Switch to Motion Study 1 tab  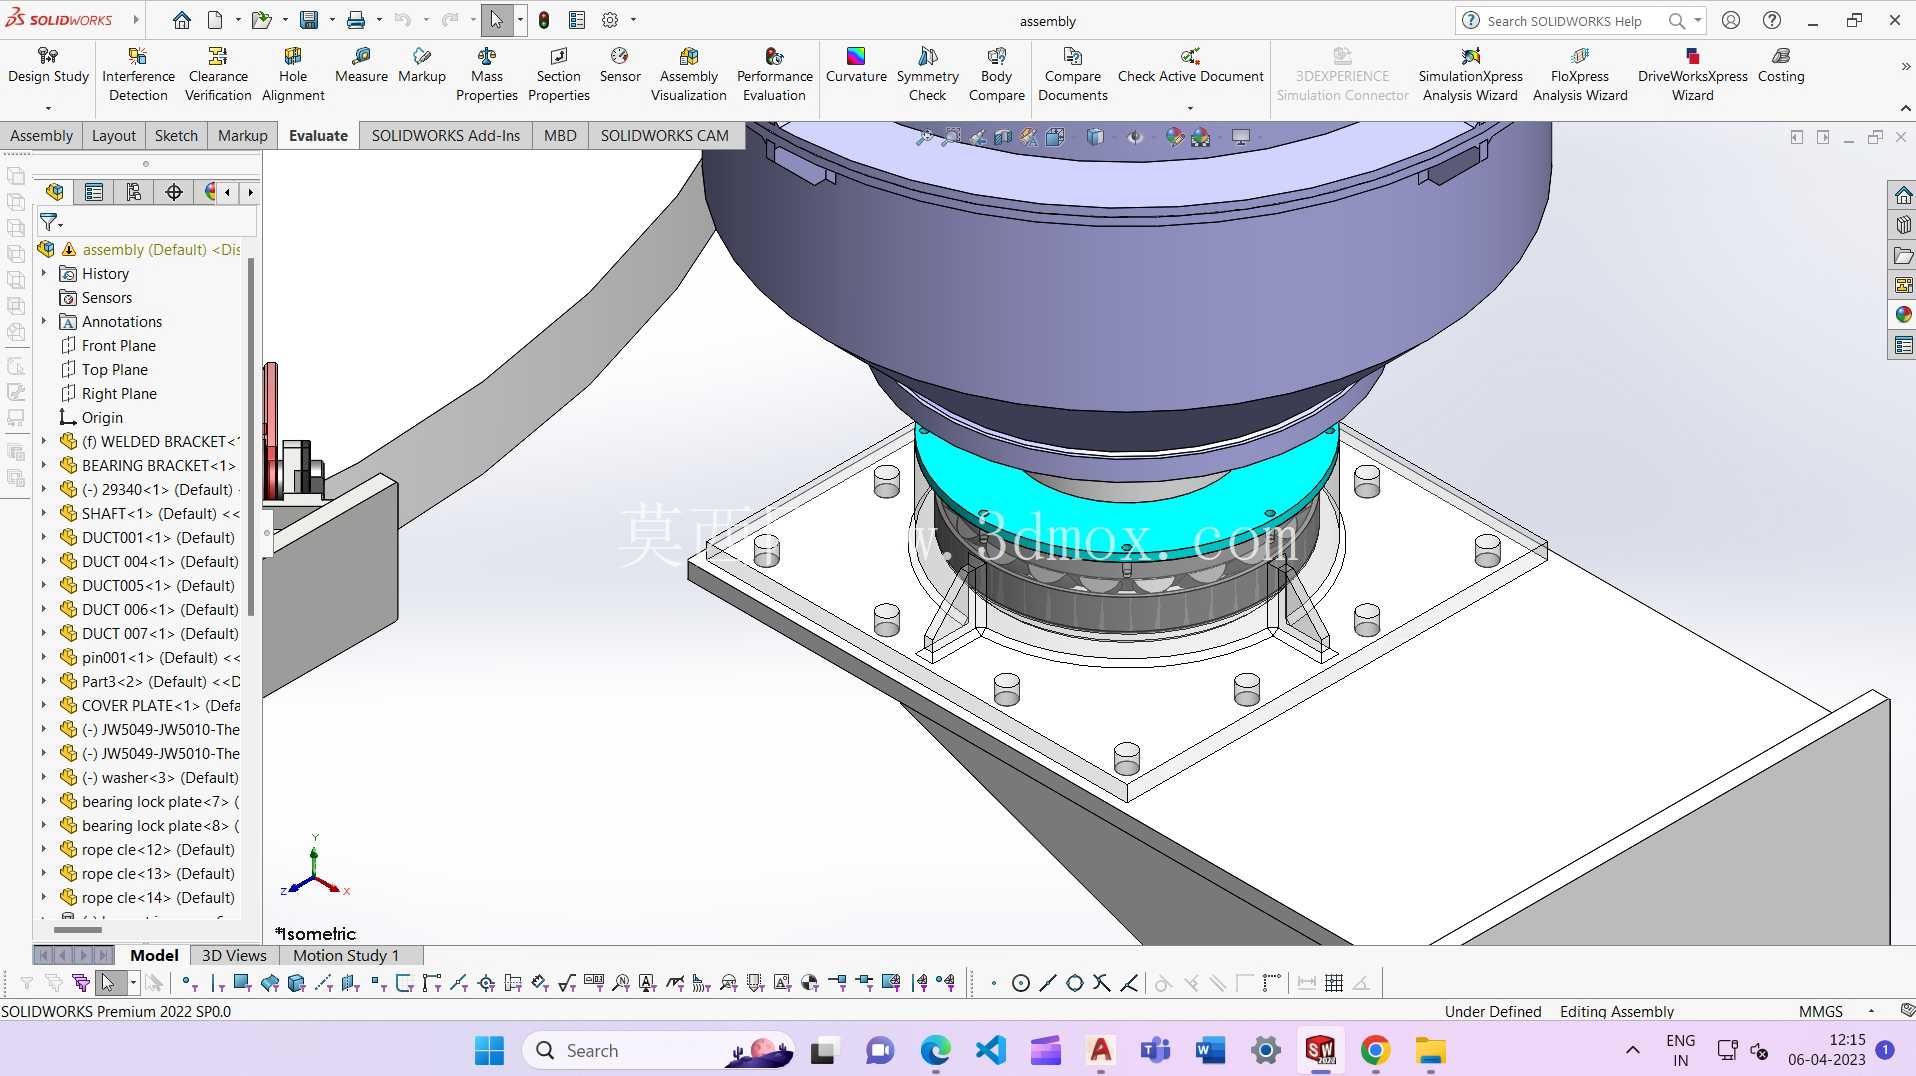point(346,955)
